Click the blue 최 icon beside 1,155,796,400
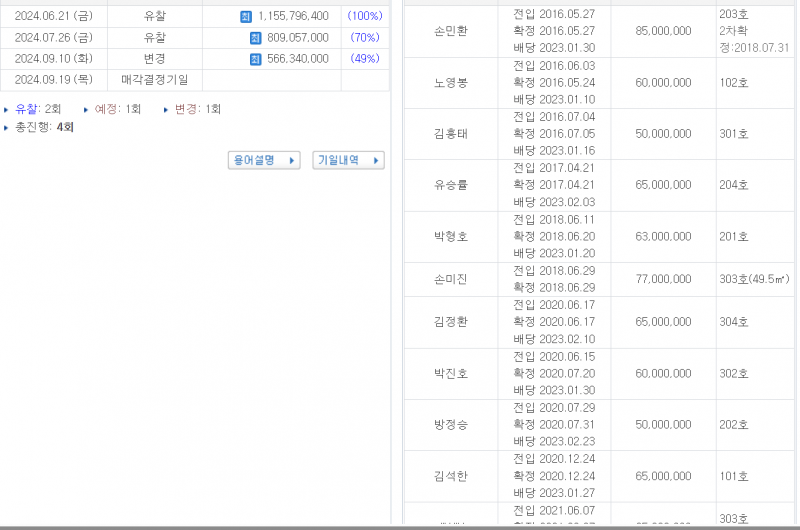 [246, 17]
